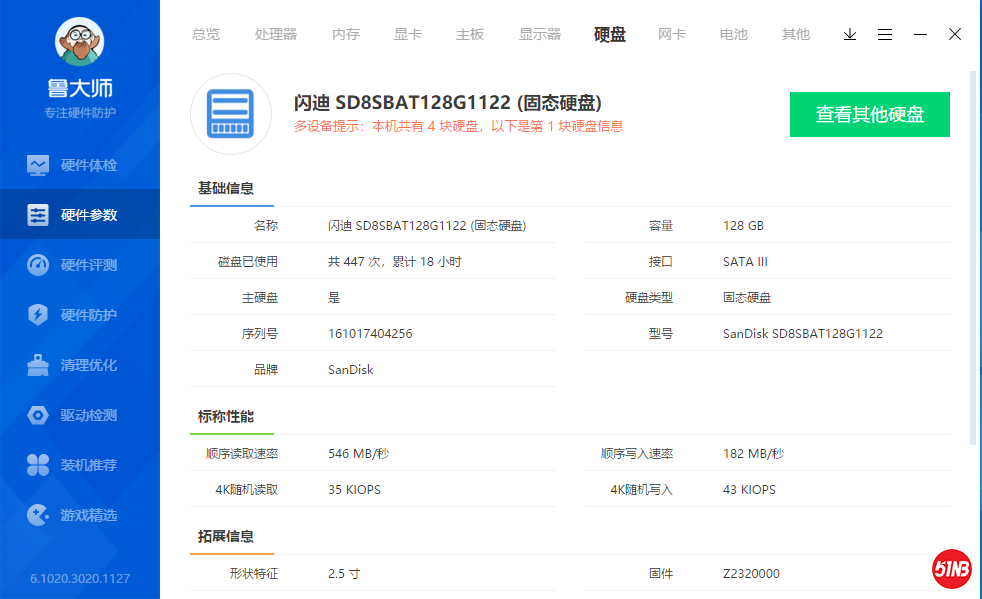
Task: Select the 主板 motherboard tab
Action: pyautogui.click(x=470, y=34)
